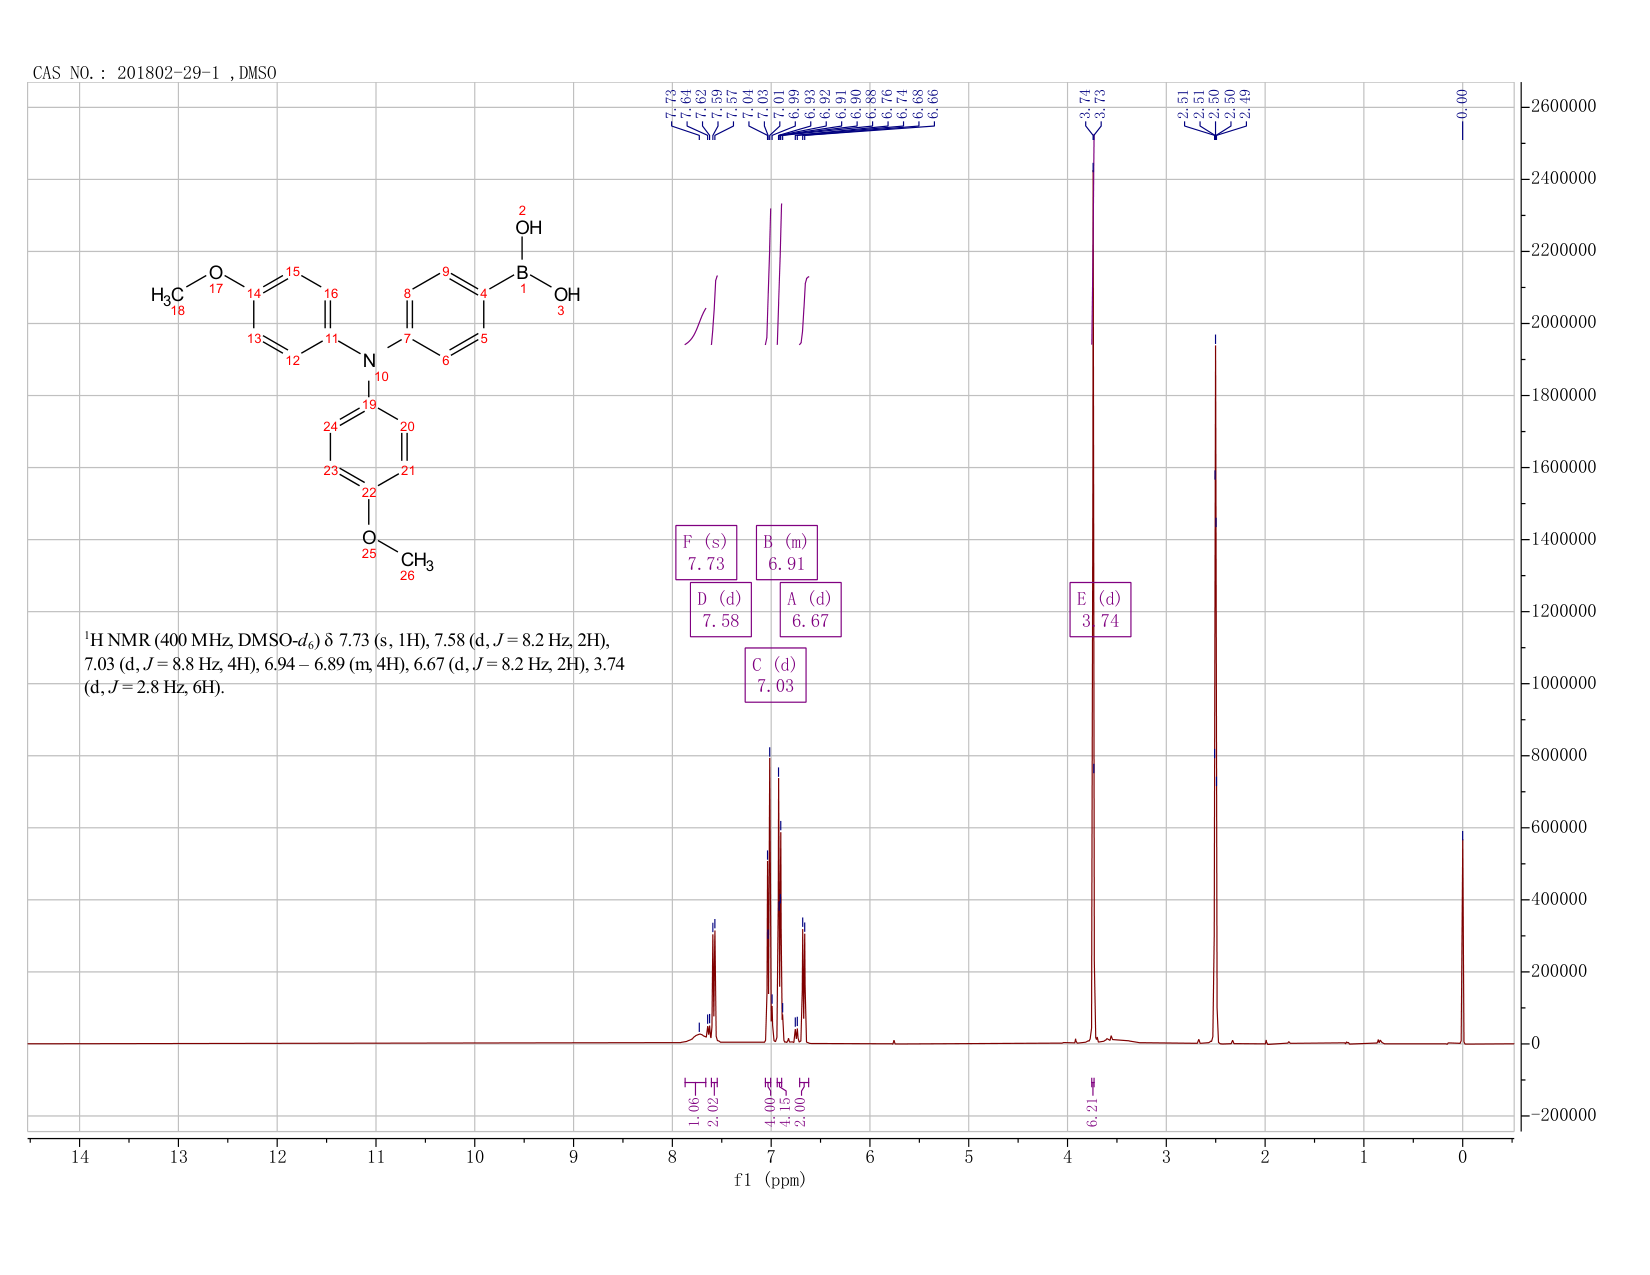The height and width of the screenshot is (1275, 1650).
Task: Click the 600000 intensity axis label
Action: 1559,828
